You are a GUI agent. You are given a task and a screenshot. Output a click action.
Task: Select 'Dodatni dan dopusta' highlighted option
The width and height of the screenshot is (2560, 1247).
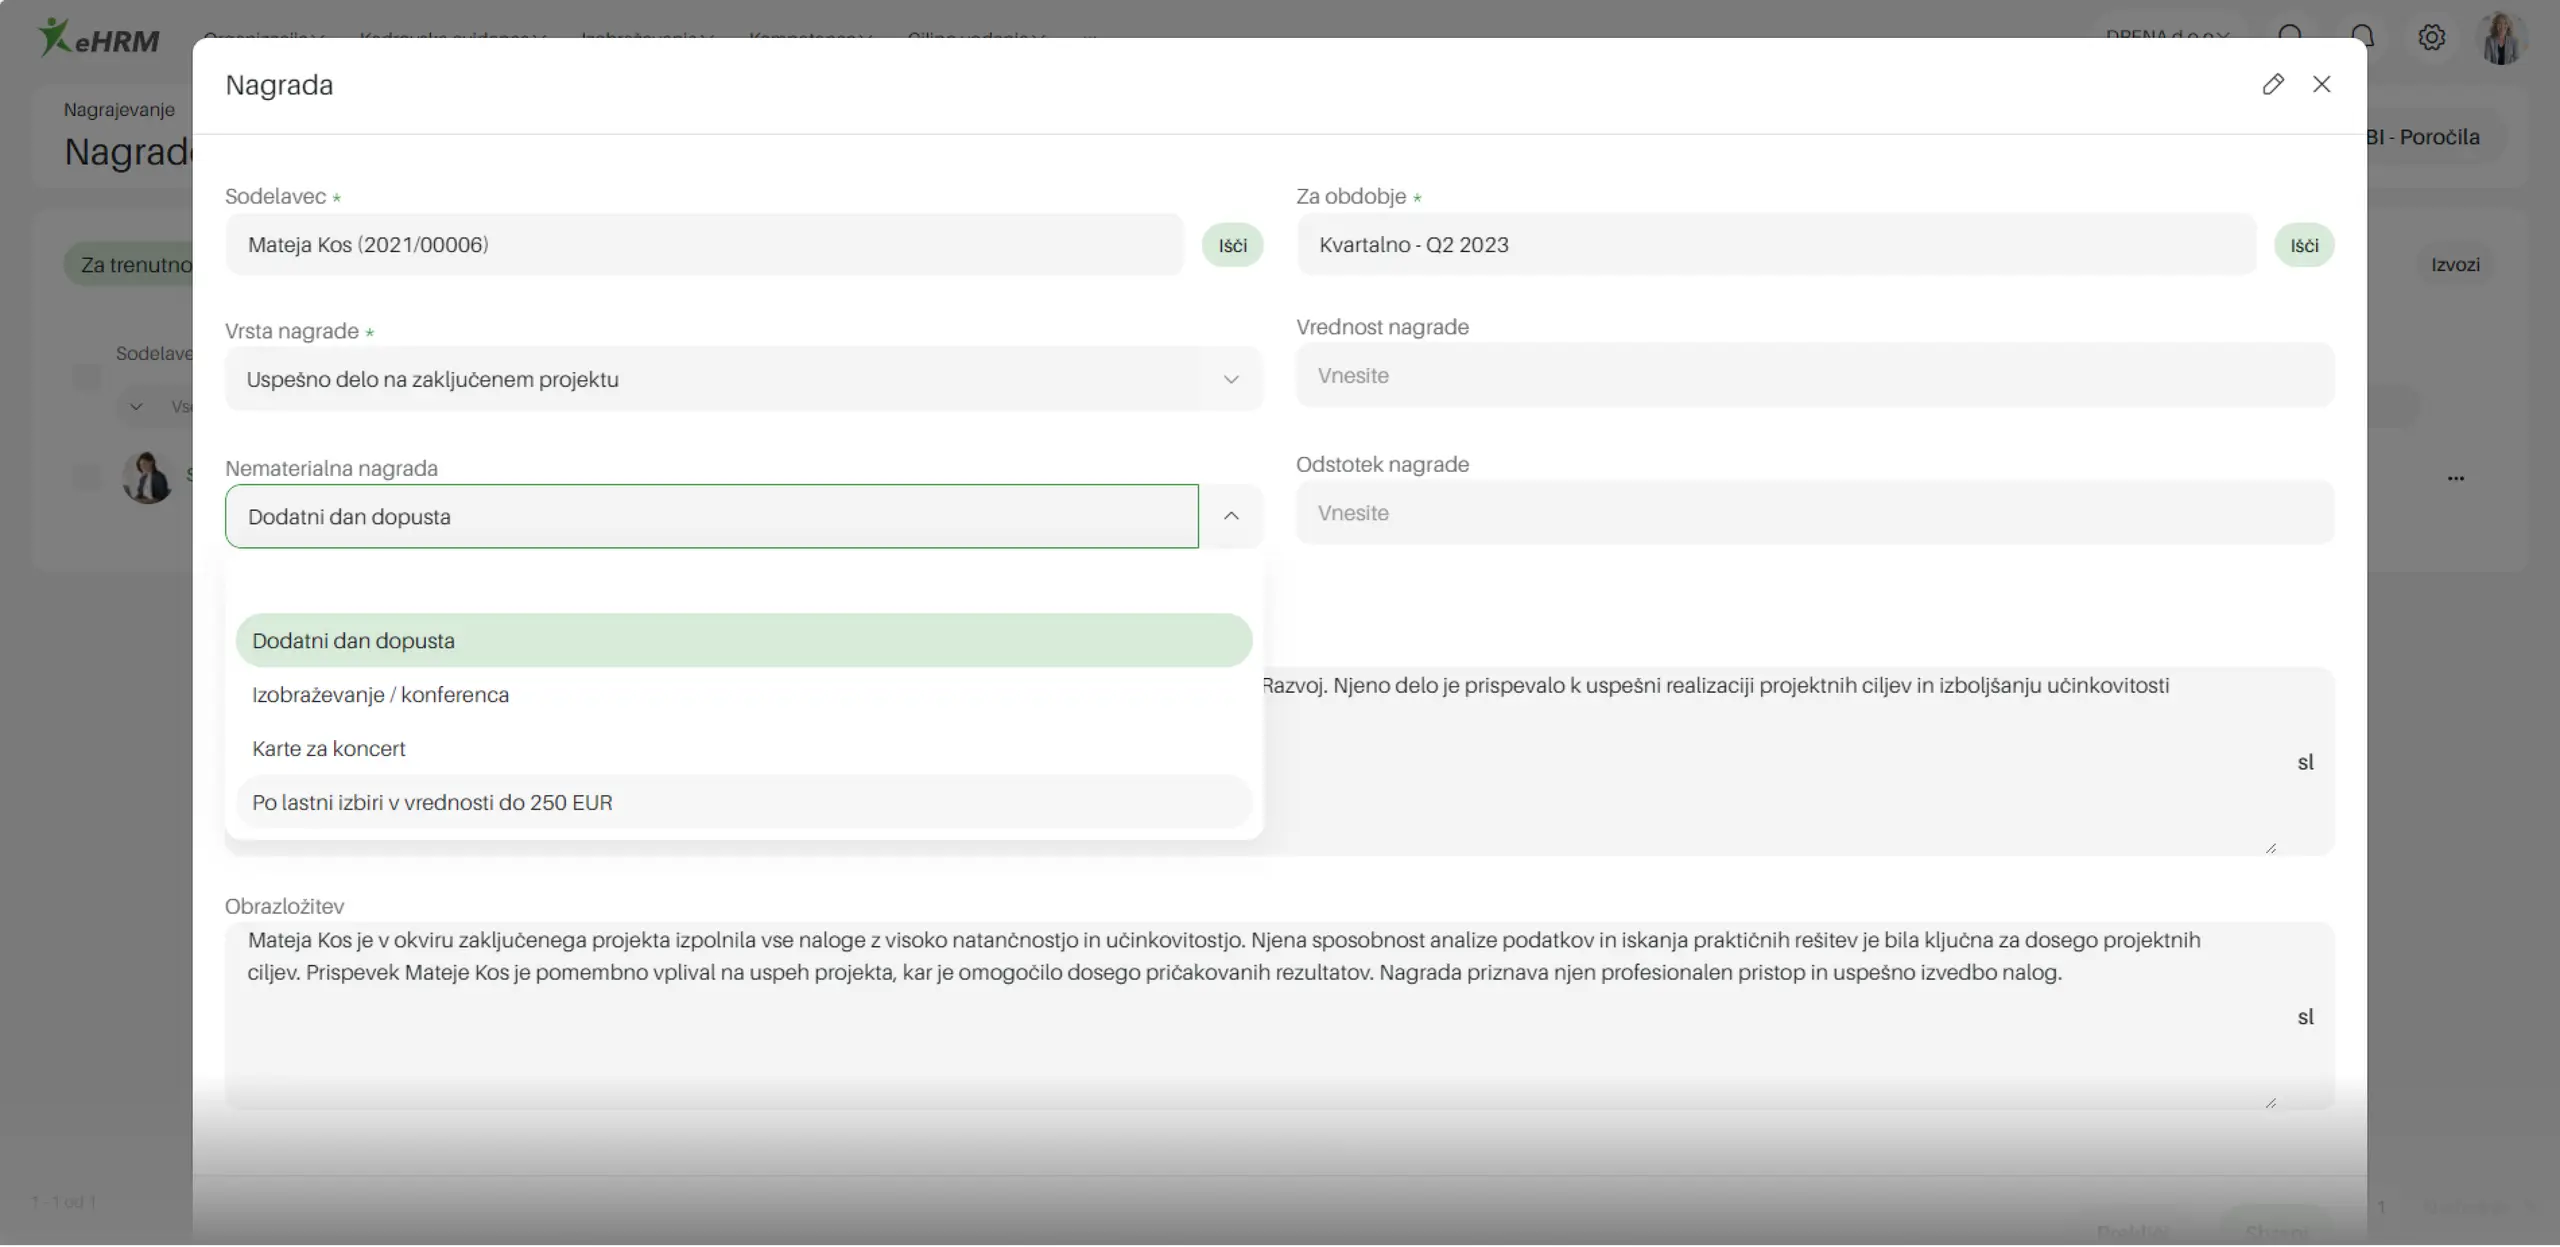353,641
